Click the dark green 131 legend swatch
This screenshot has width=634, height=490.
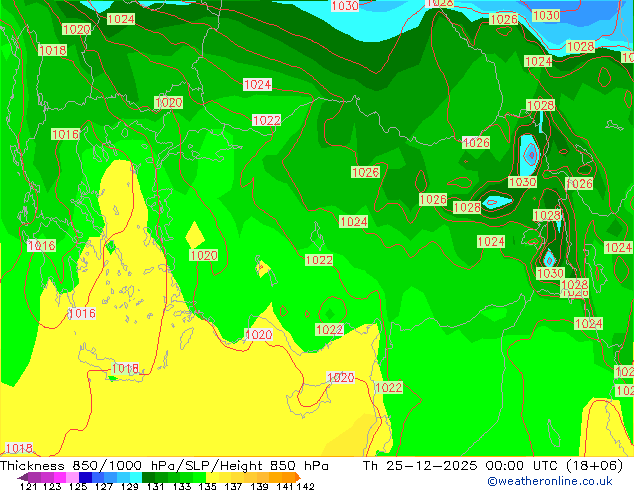148,477
